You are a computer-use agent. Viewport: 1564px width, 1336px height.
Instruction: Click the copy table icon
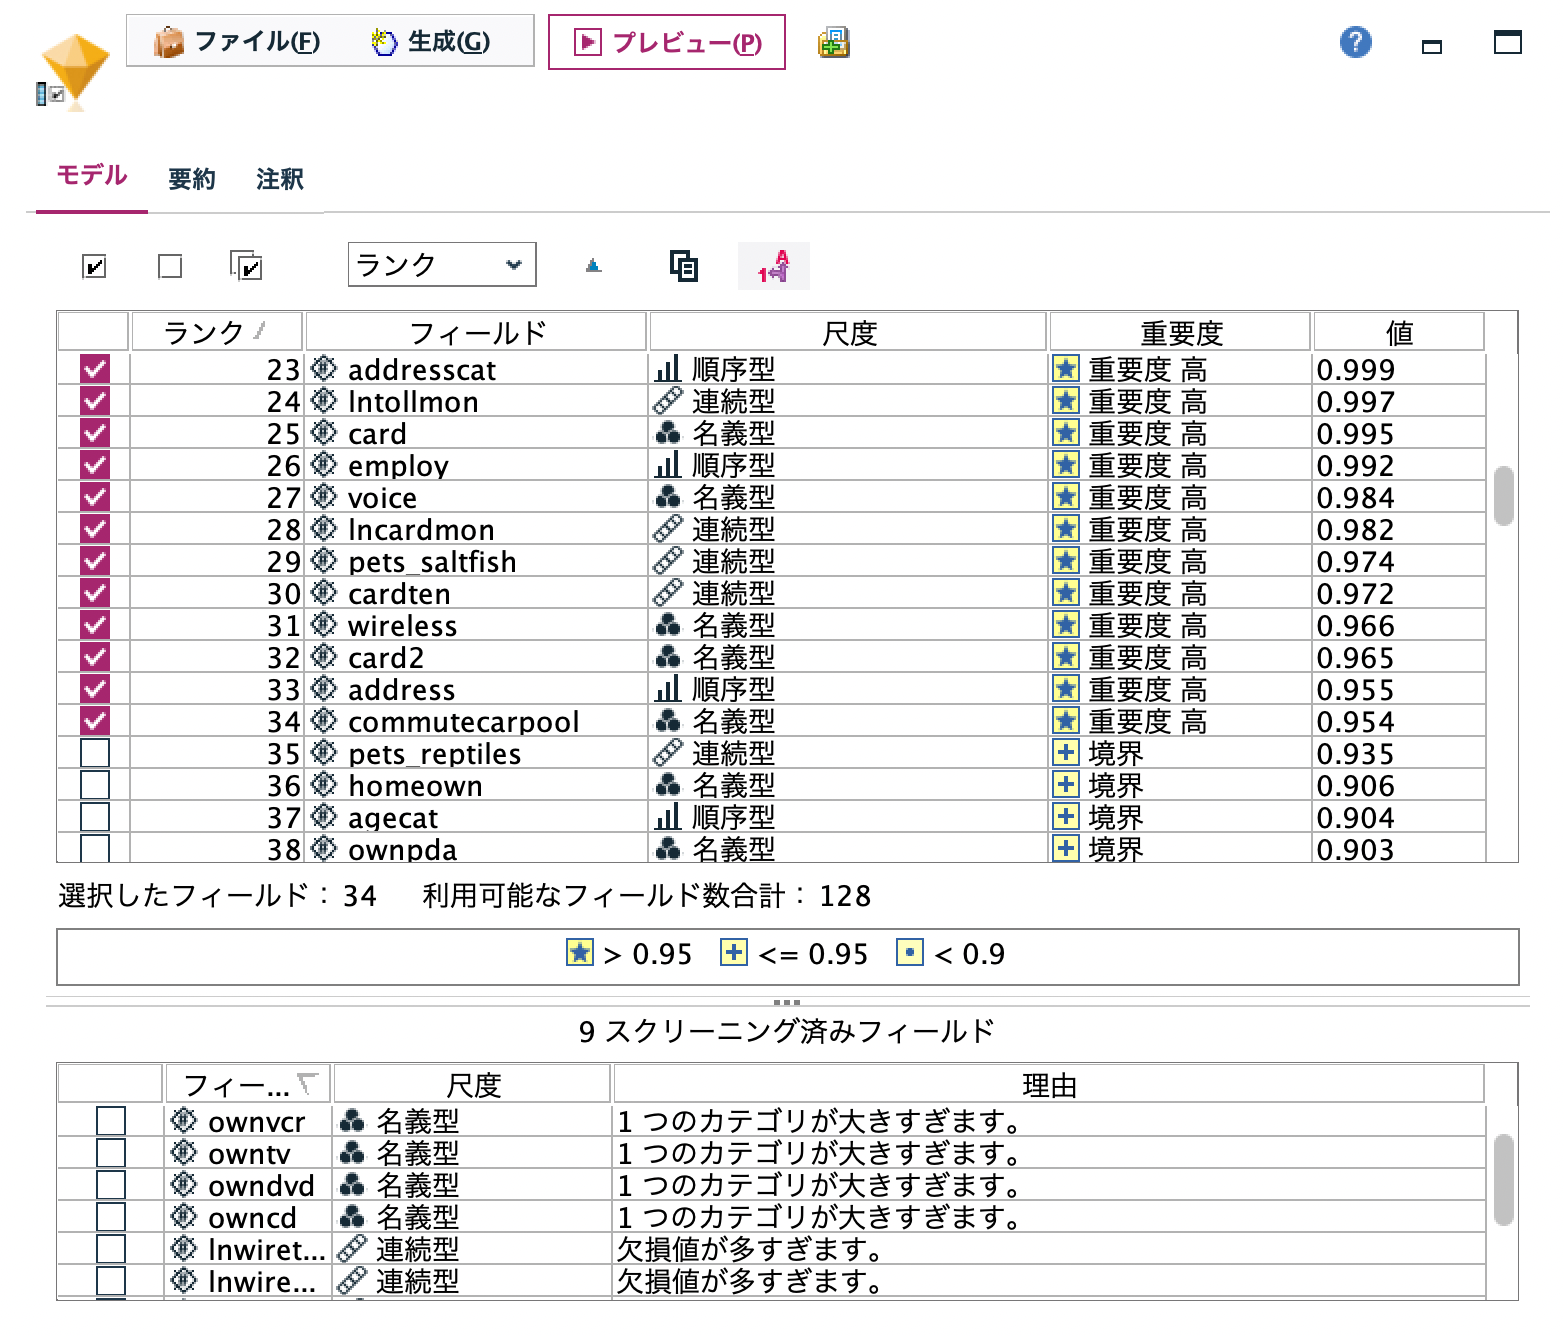683,266
